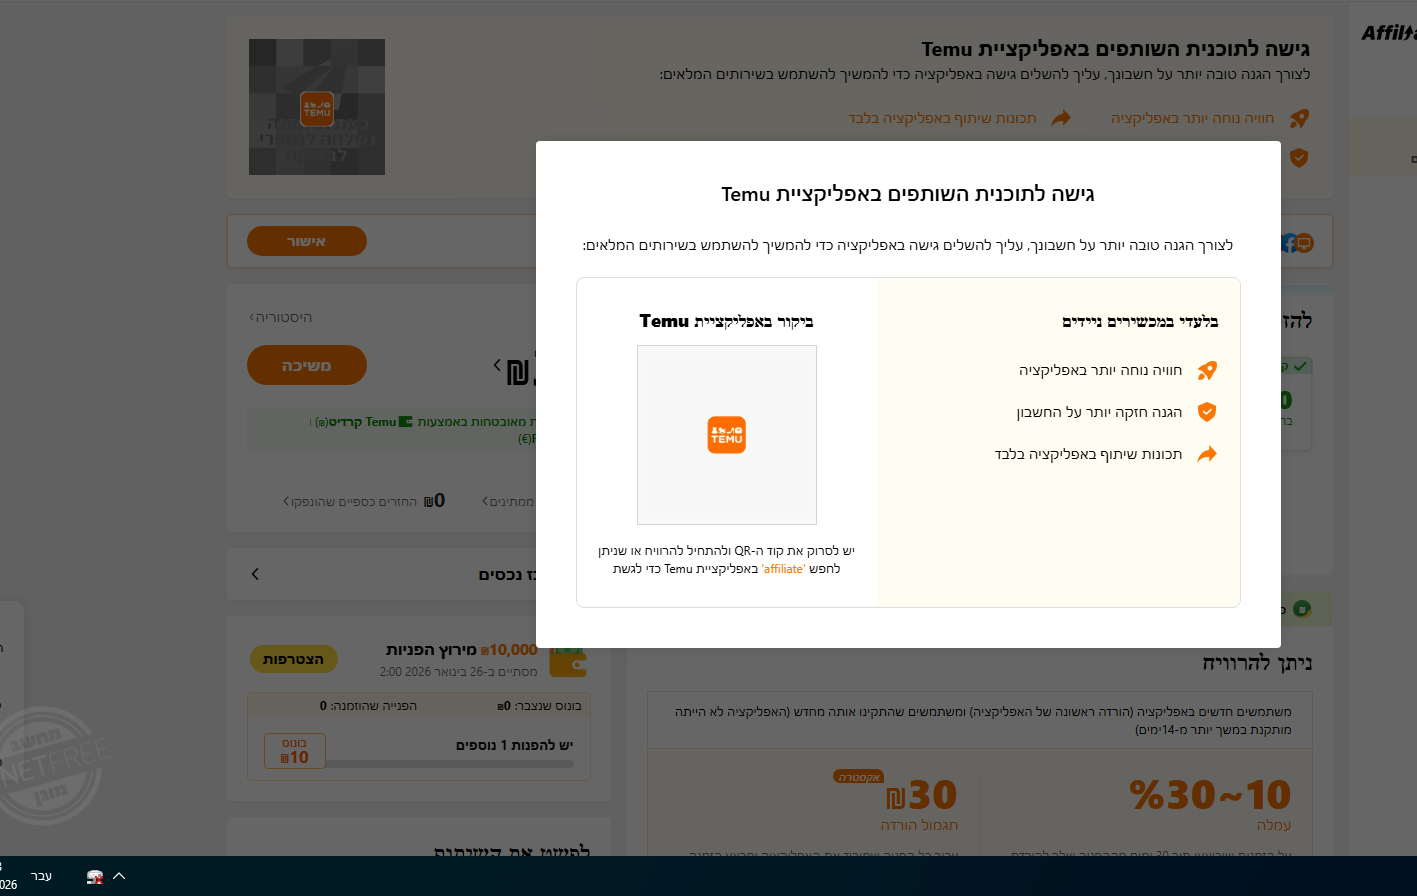Click the blurred Temu QR thumbnail in the banner
Viewport: 1417px width, 896px height.
[x=316, y=107]
